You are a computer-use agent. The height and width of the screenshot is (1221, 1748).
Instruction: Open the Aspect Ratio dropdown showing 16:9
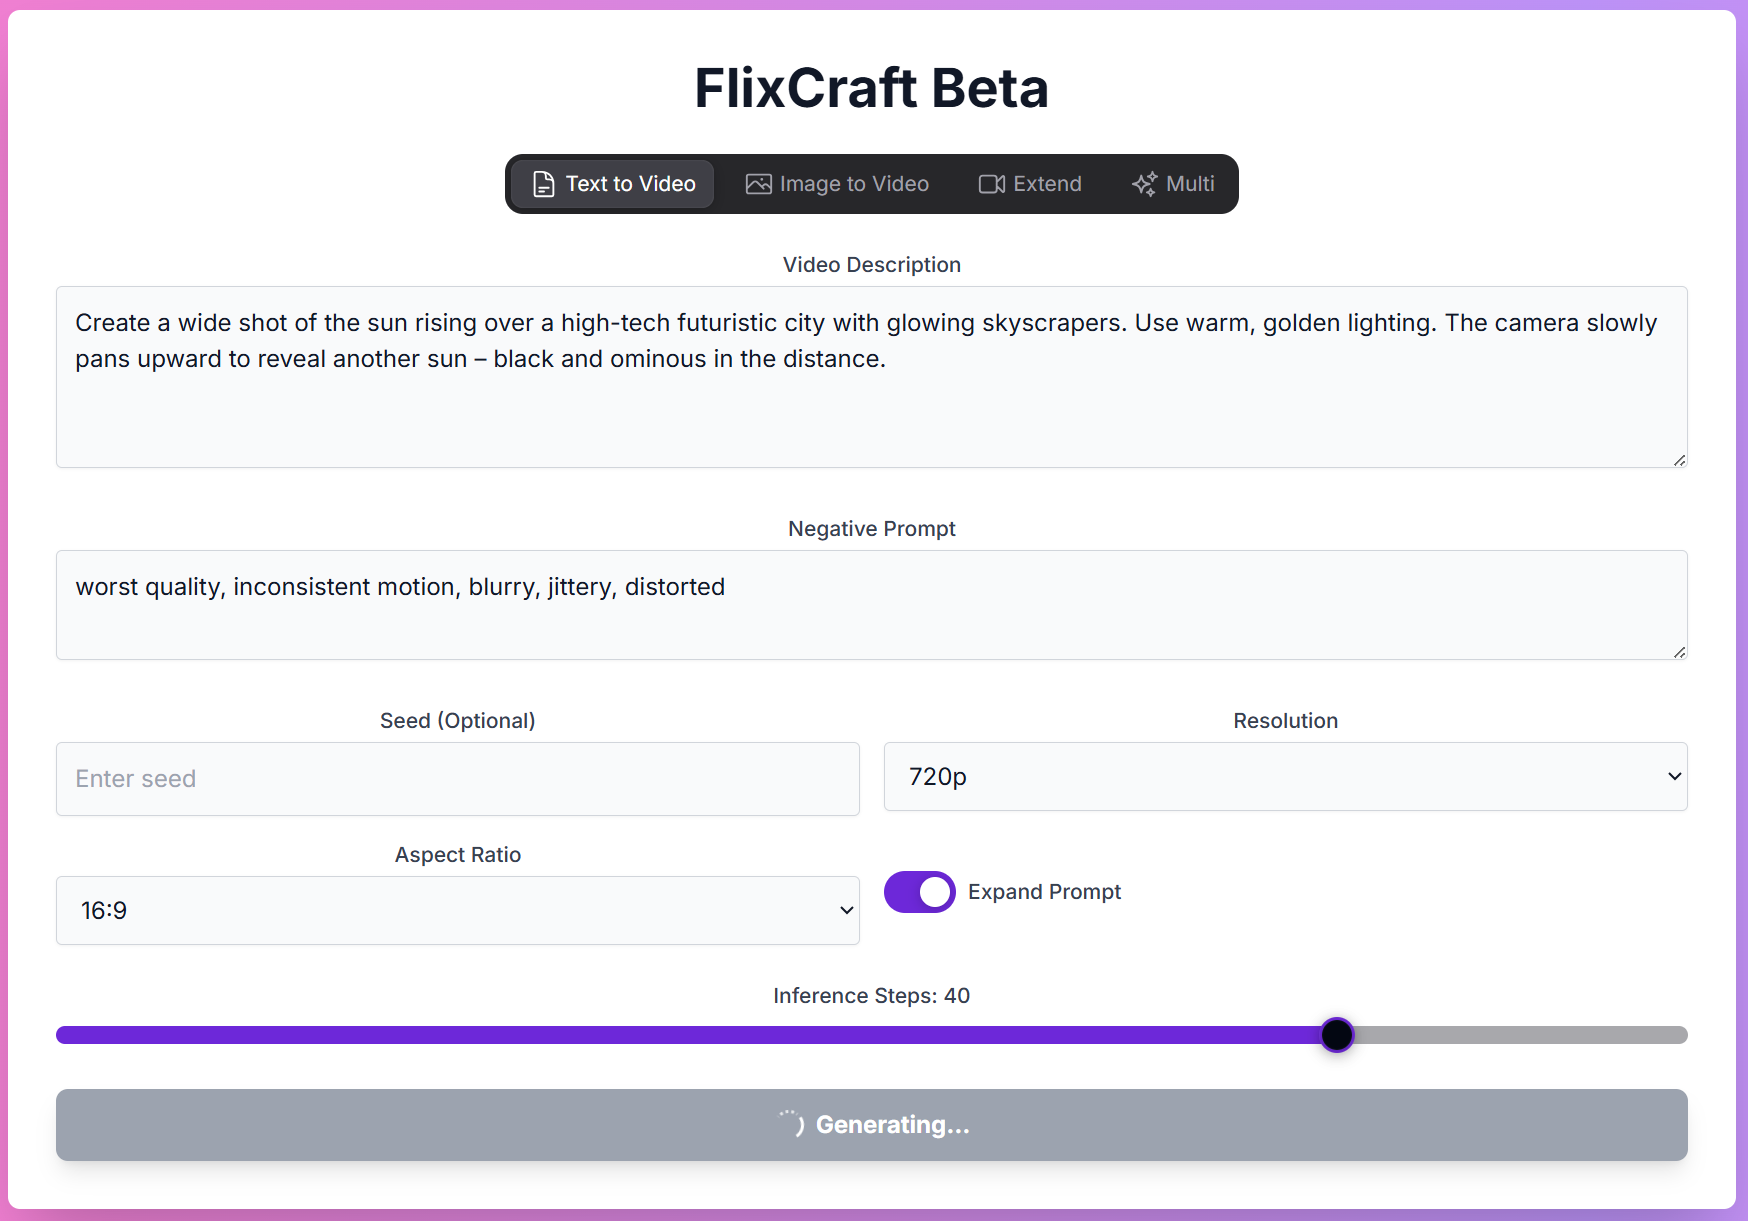click(458, 911)
